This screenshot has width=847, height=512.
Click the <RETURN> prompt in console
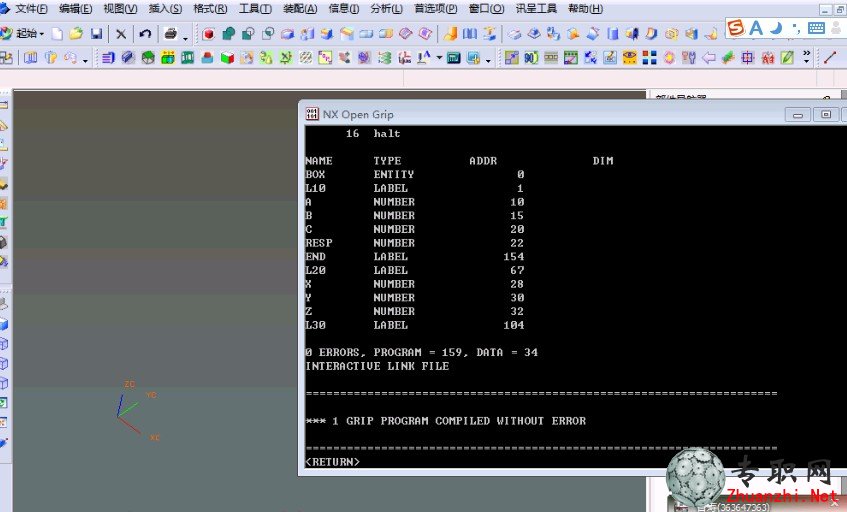click(332, 462)
